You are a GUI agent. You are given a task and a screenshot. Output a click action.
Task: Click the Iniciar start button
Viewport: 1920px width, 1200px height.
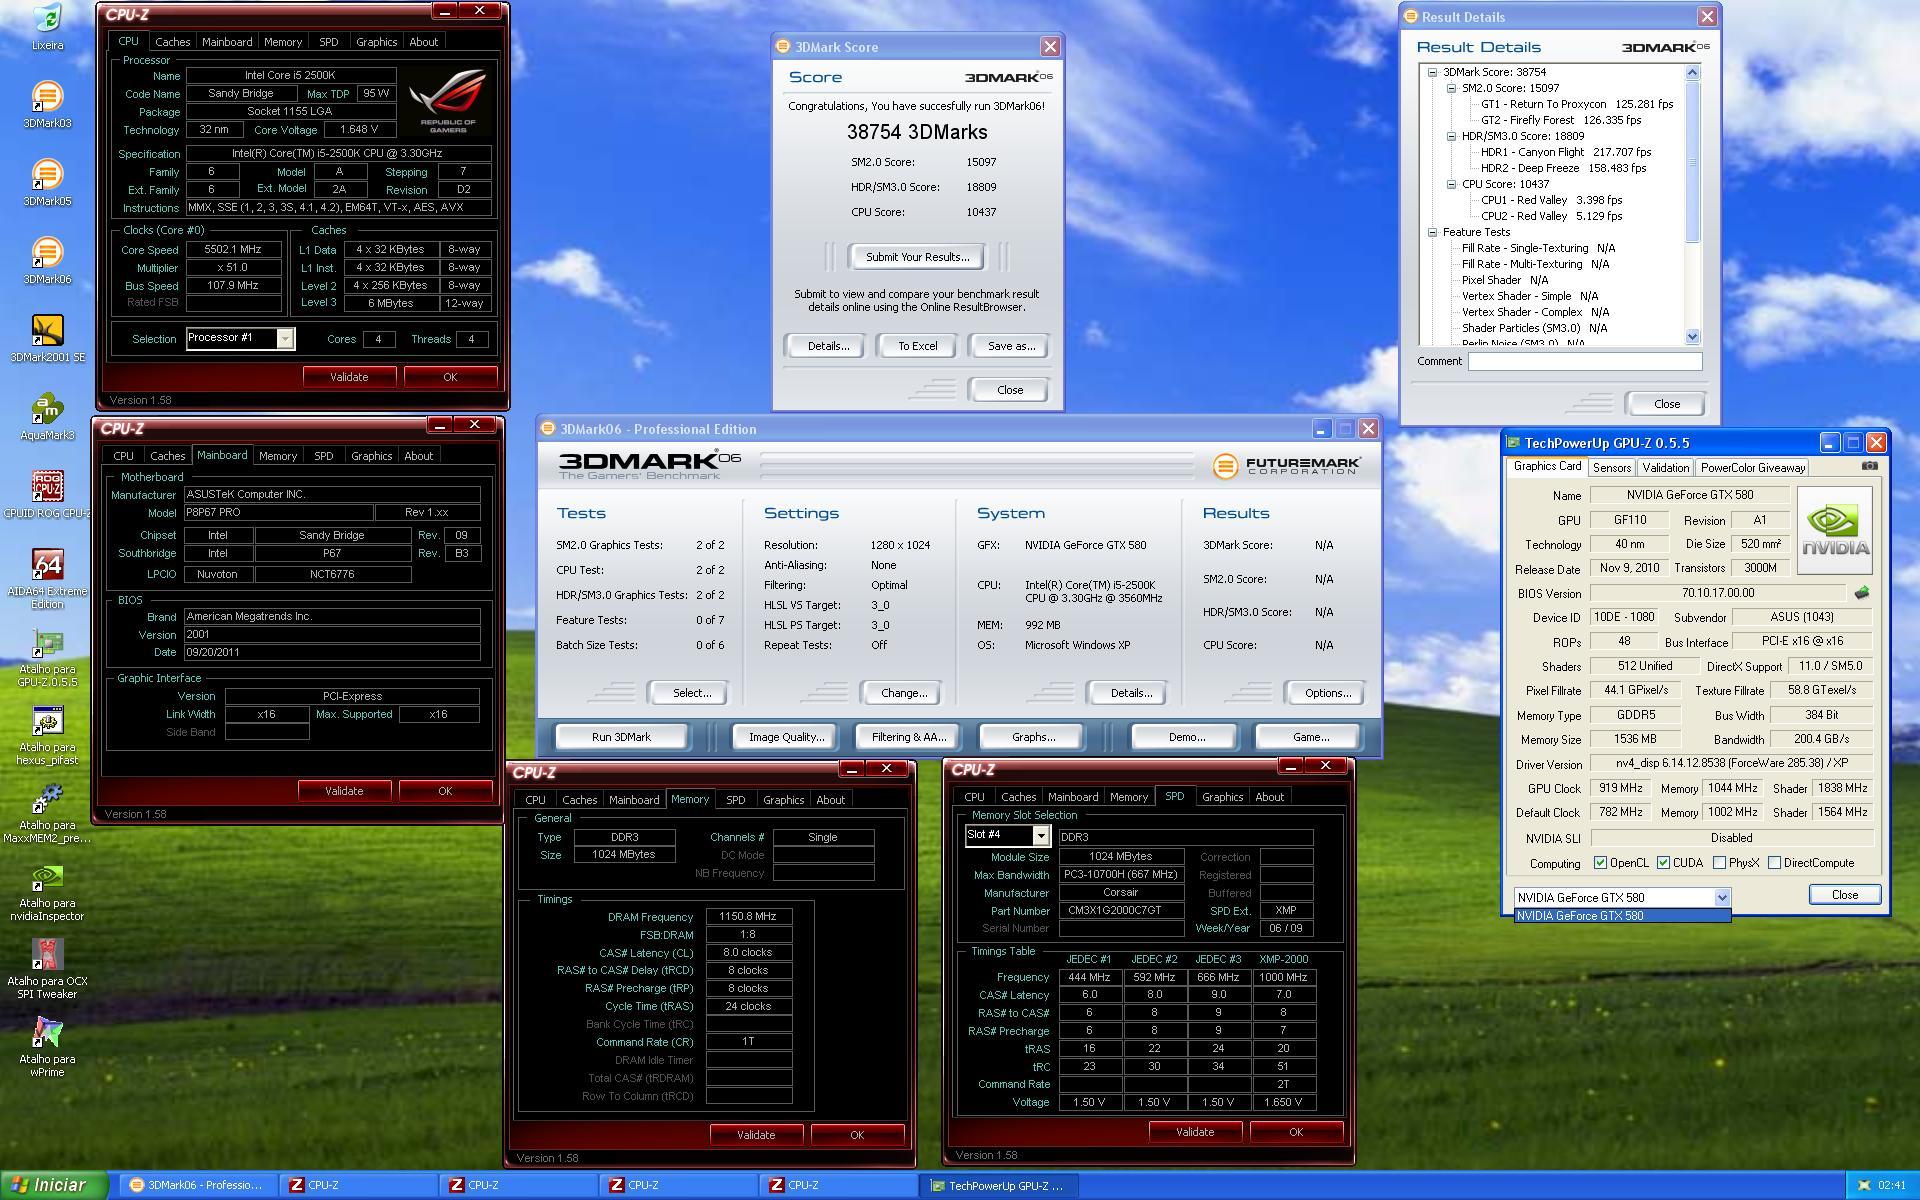54,1185
